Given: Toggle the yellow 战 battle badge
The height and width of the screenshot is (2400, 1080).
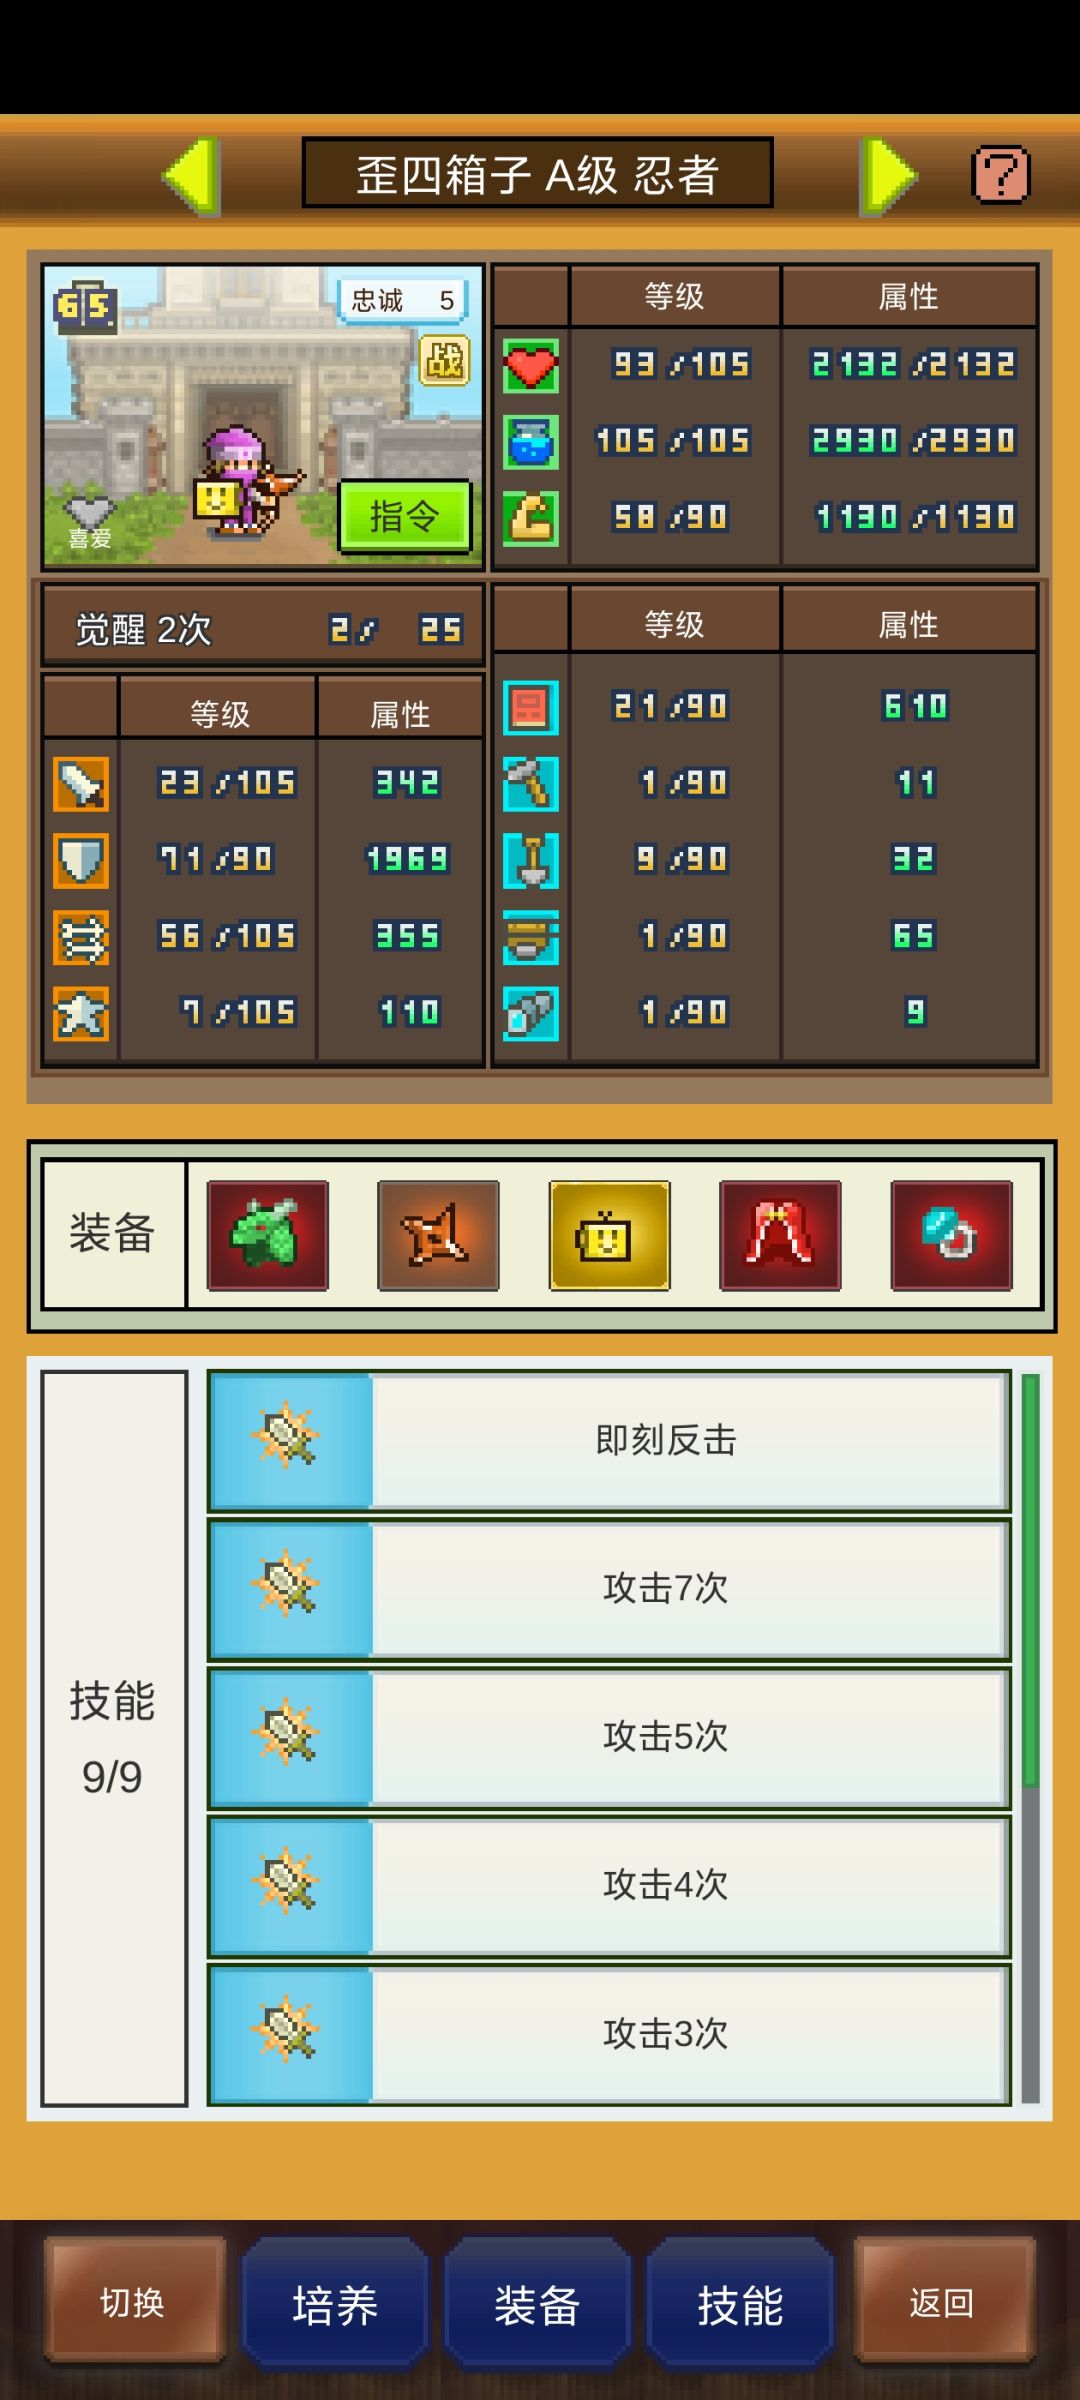Looking at the screenshot, I should point(444,361).
